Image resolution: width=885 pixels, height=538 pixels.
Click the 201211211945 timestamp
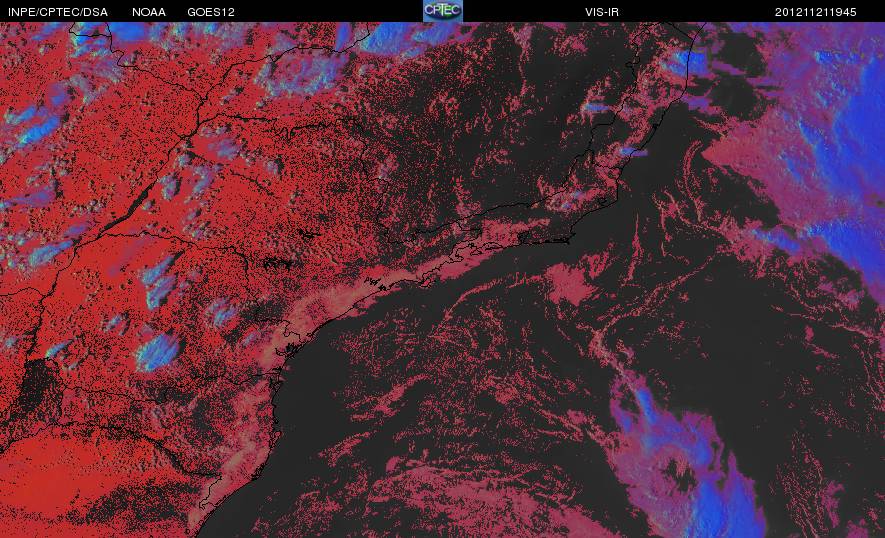pos(815,12)
